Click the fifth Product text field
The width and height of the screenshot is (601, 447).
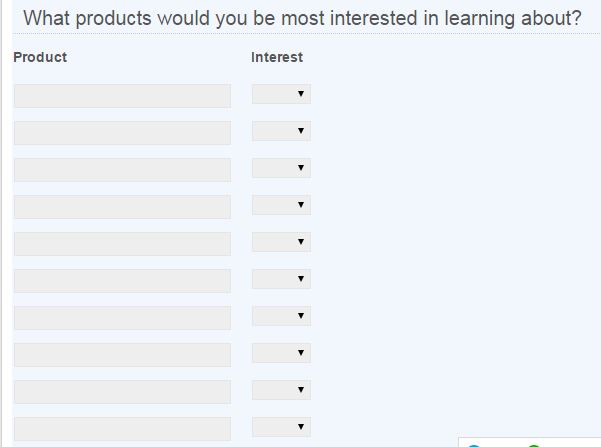point(122,244)
